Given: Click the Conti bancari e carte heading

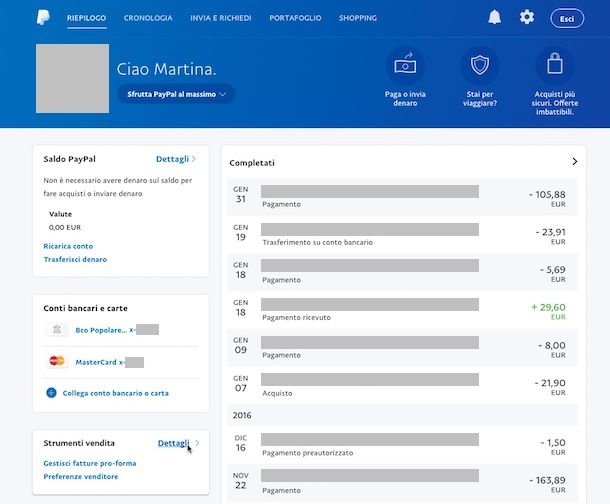Looking at the screenshot, I should pos(86,308).
